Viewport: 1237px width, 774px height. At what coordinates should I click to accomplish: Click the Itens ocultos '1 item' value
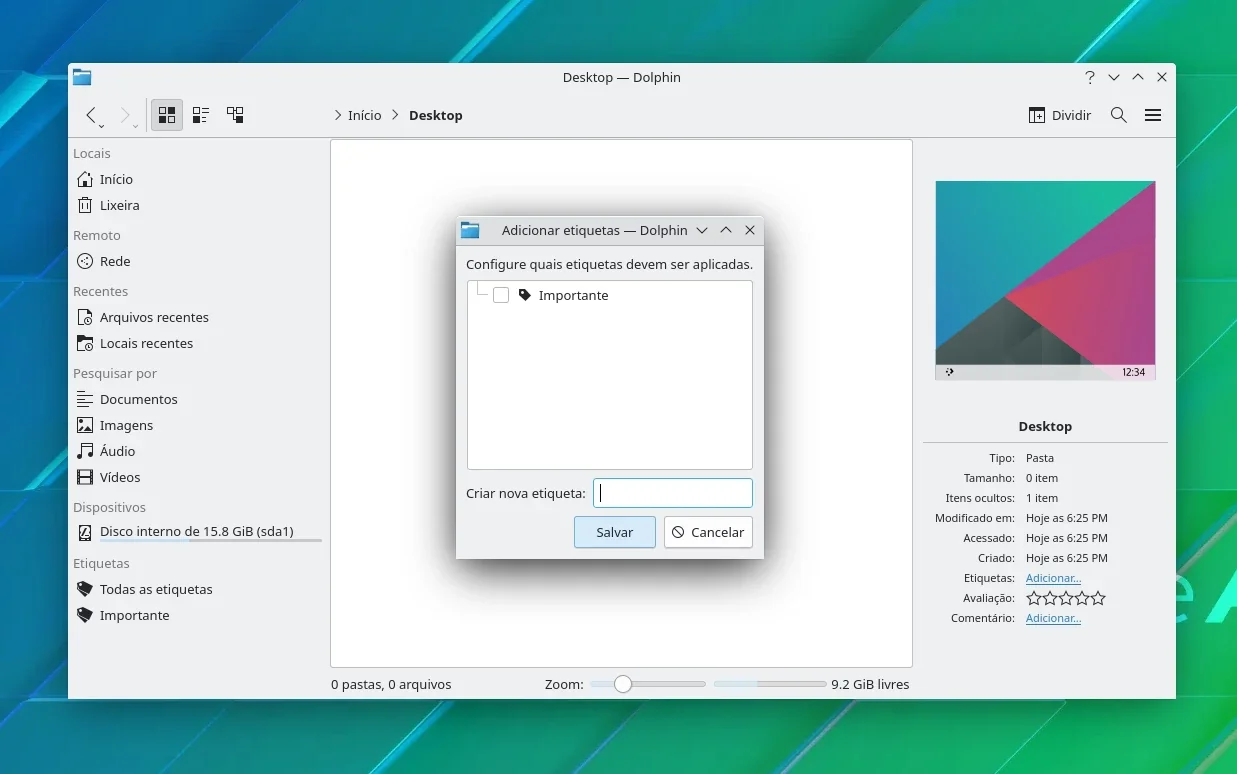1042,498
